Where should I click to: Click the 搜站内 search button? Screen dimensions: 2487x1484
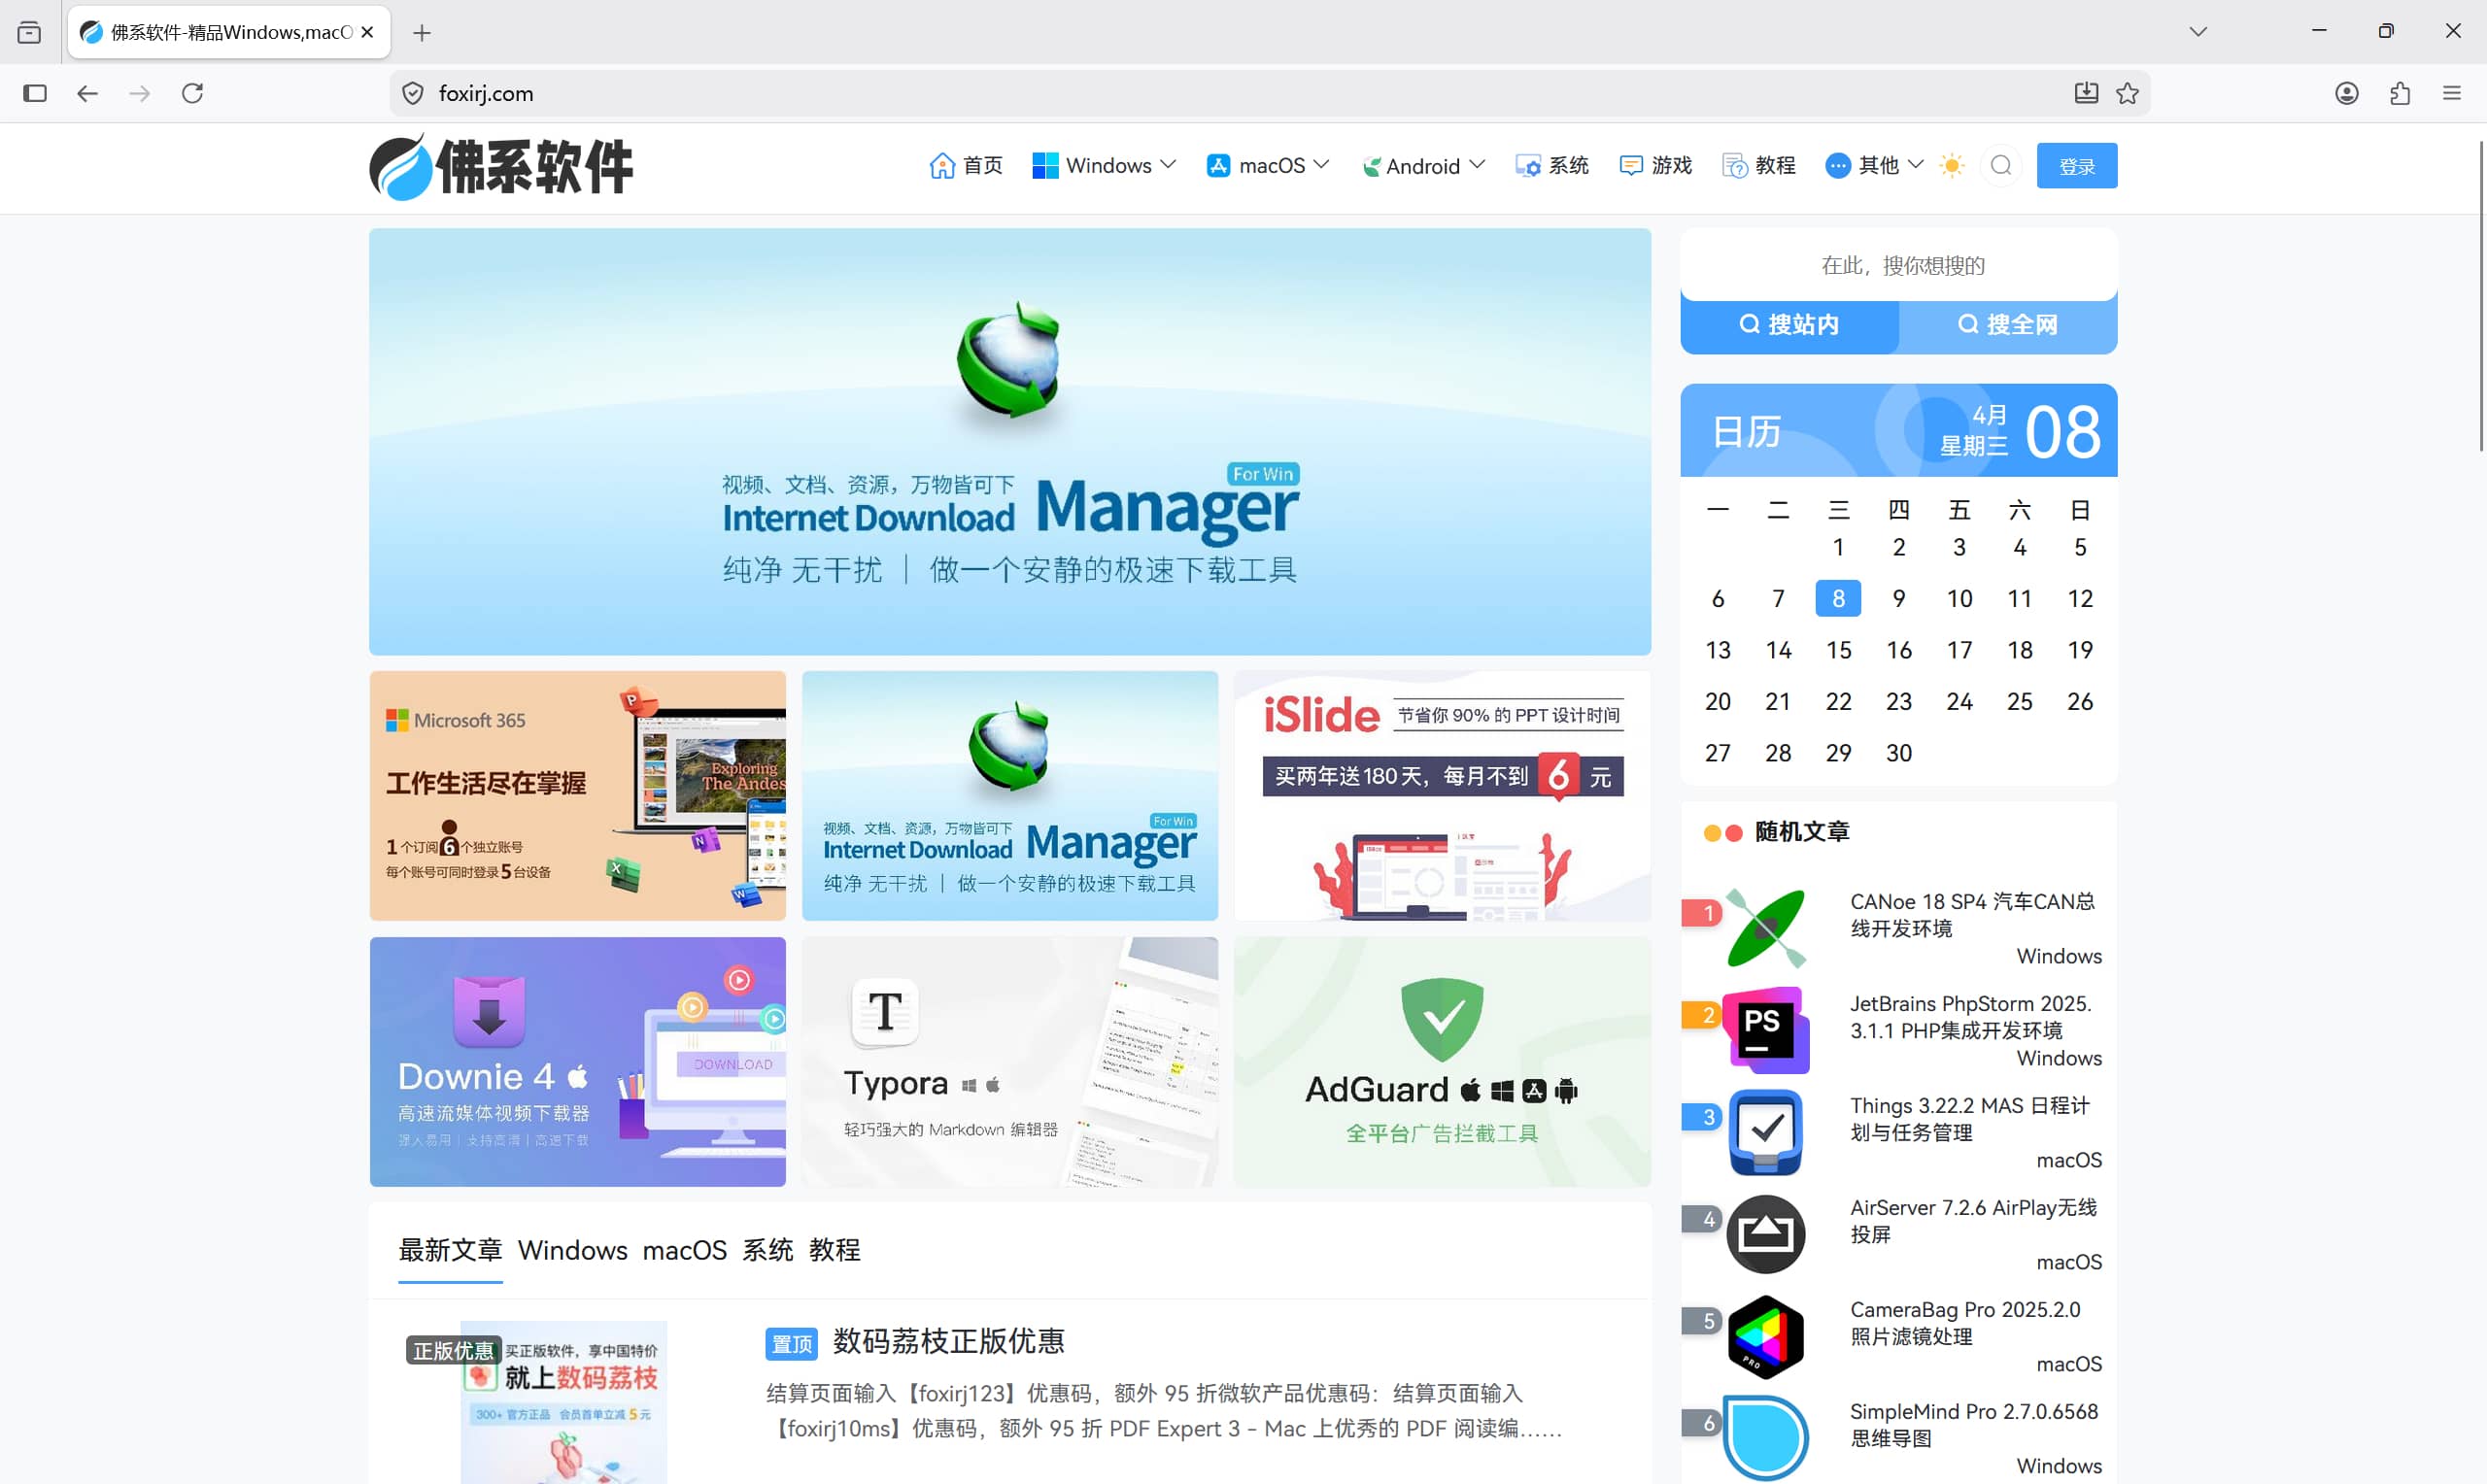point(1790,325)
